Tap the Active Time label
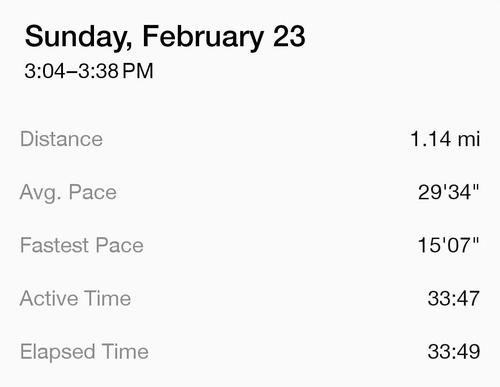 click(x=75, y=298)
